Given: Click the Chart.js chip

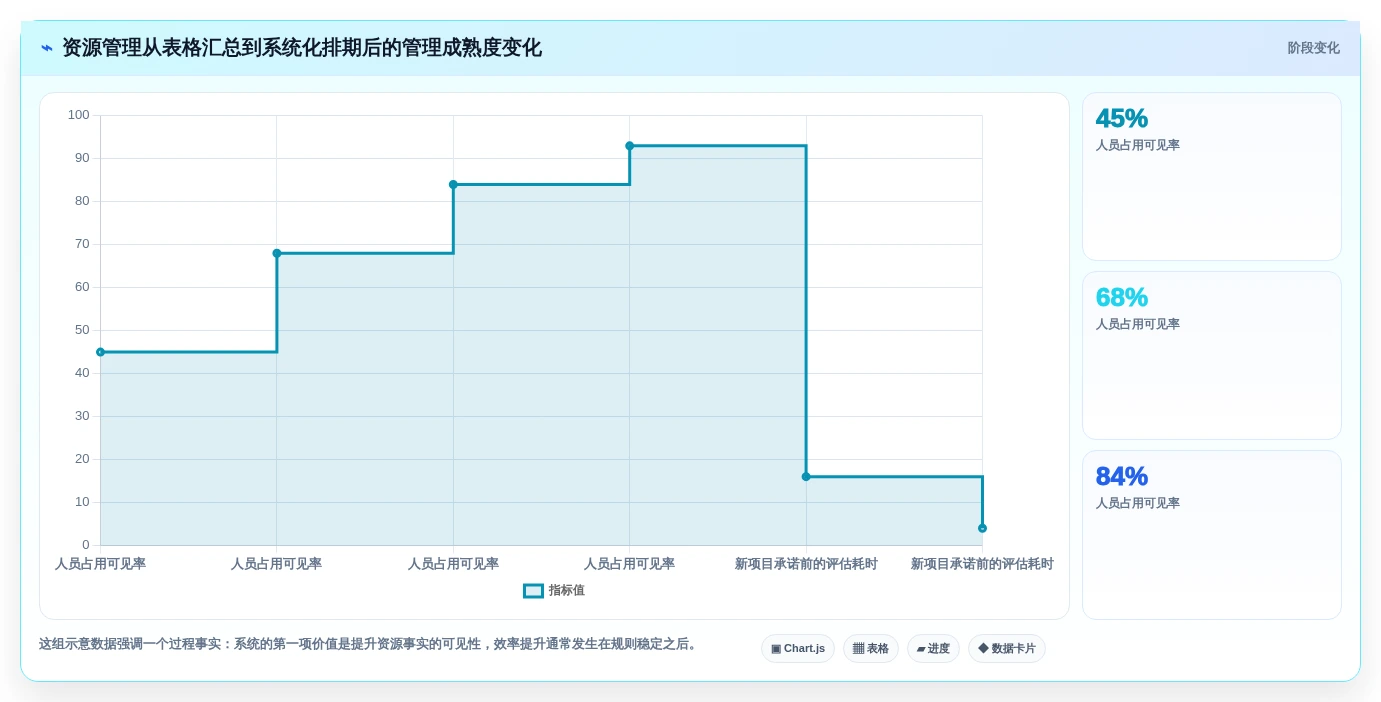Looking at the screenshot, I should [x=798, y=648].
